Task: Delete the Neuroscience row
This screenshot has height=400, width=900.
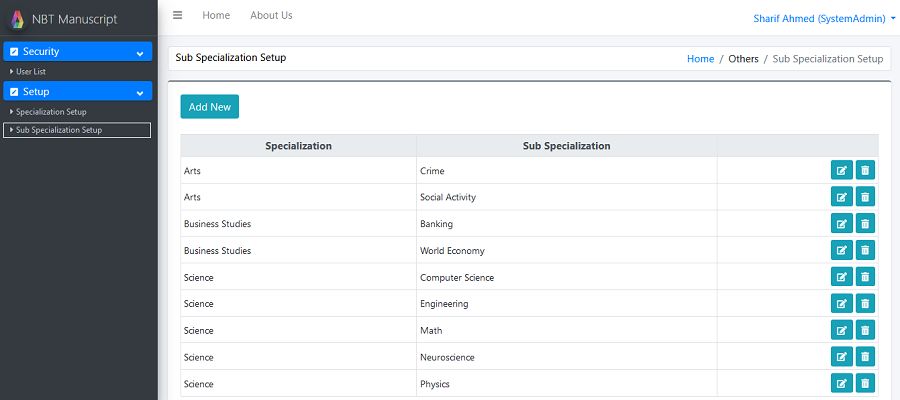Action: point(865,357)
